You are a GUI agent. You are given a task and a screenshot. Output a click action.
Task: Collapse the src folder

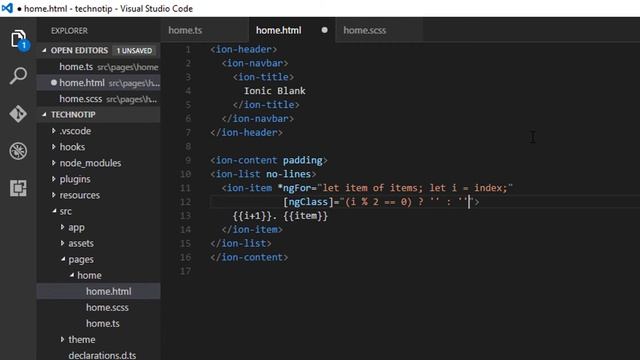pyautogui.click(x=54, y=211)
